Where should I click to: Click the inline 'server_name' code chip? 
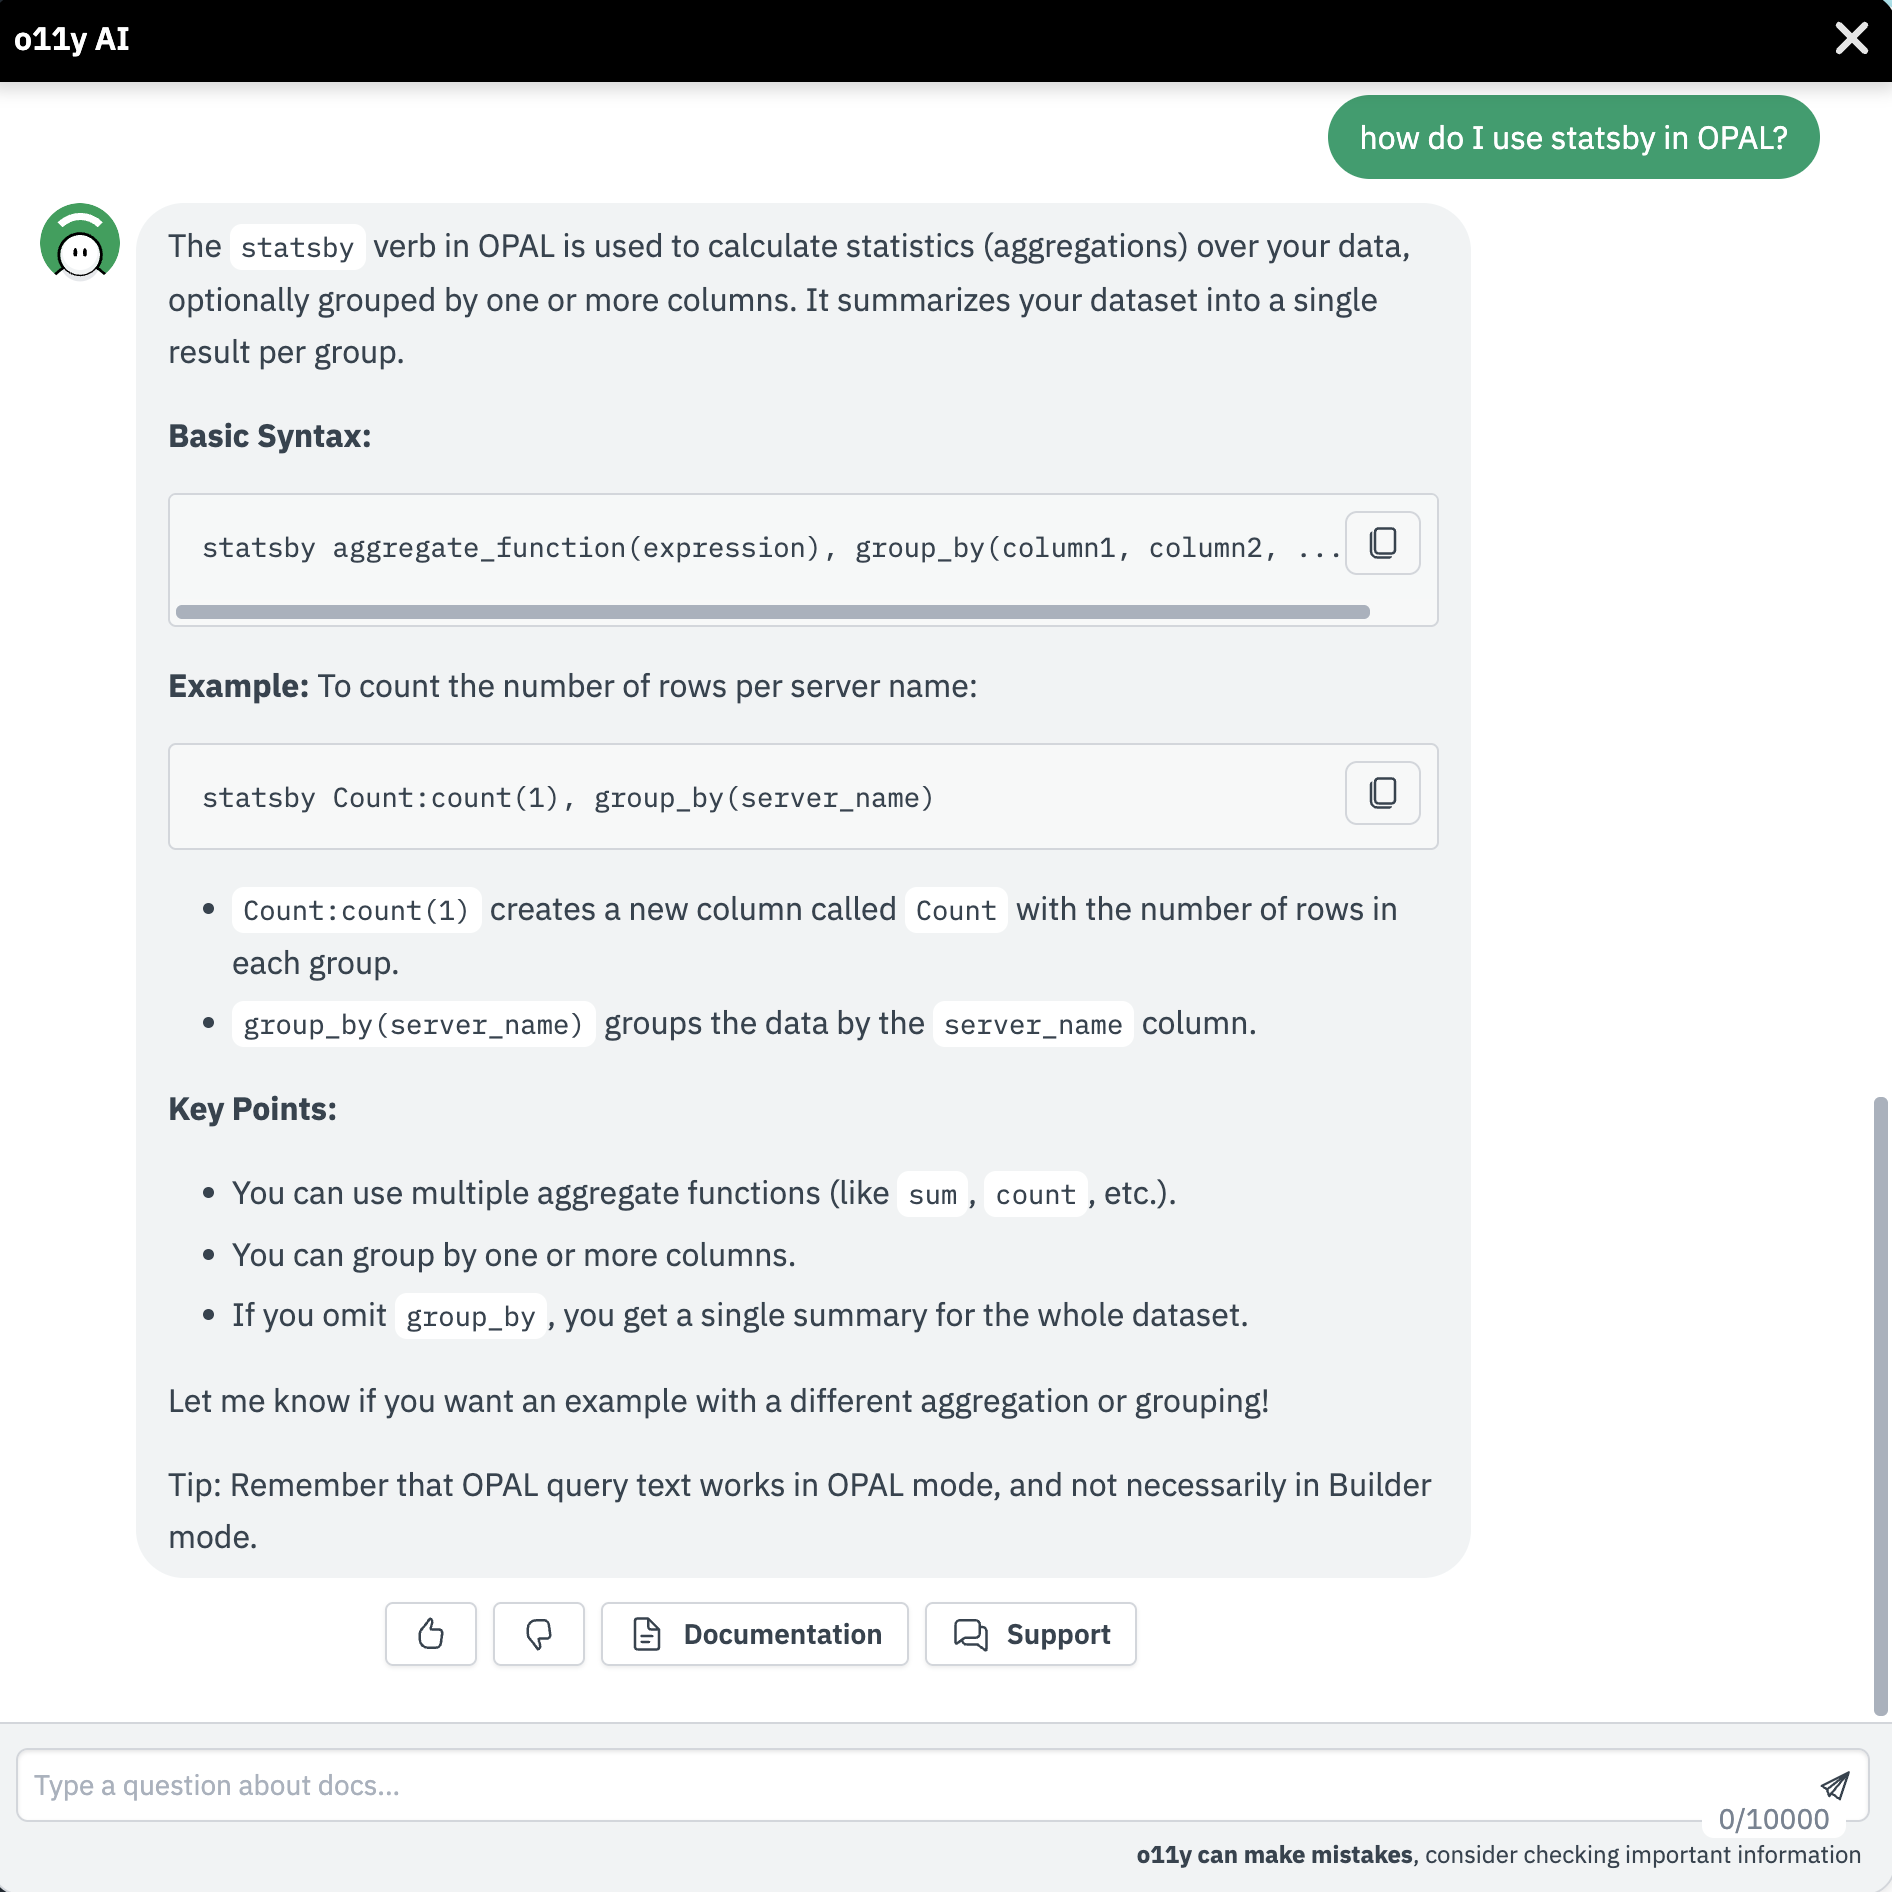(1033, 1024)
